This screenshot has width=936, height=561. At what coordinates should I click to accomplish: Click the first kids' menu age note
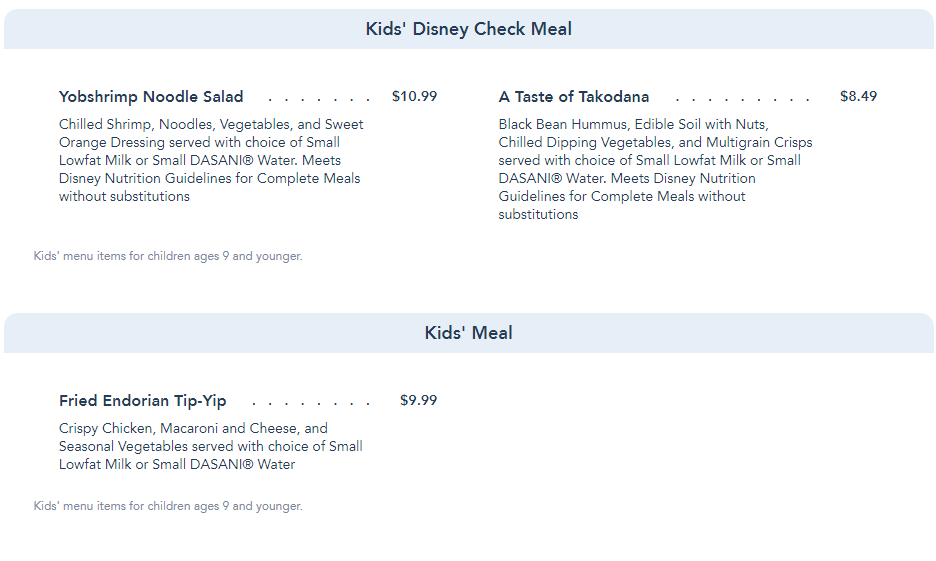(168, 256)
